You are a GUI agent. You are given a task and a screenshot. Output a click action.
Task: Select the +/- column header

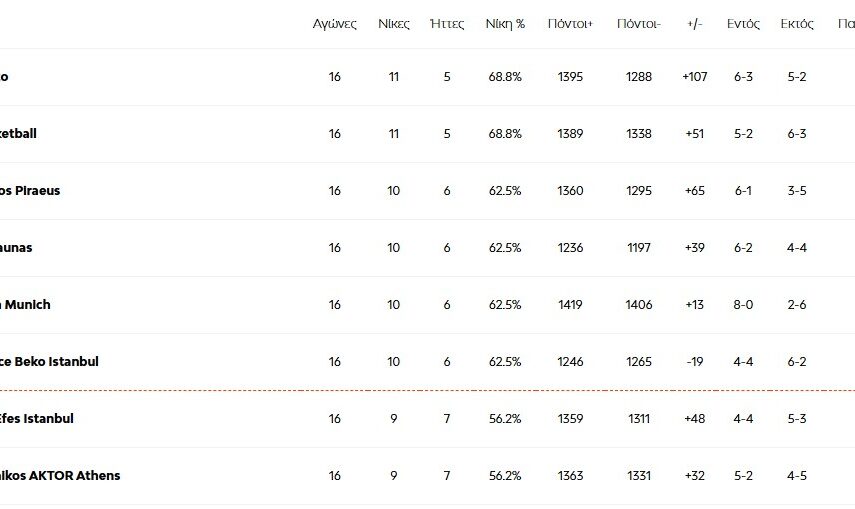click(x=695, y=24)
